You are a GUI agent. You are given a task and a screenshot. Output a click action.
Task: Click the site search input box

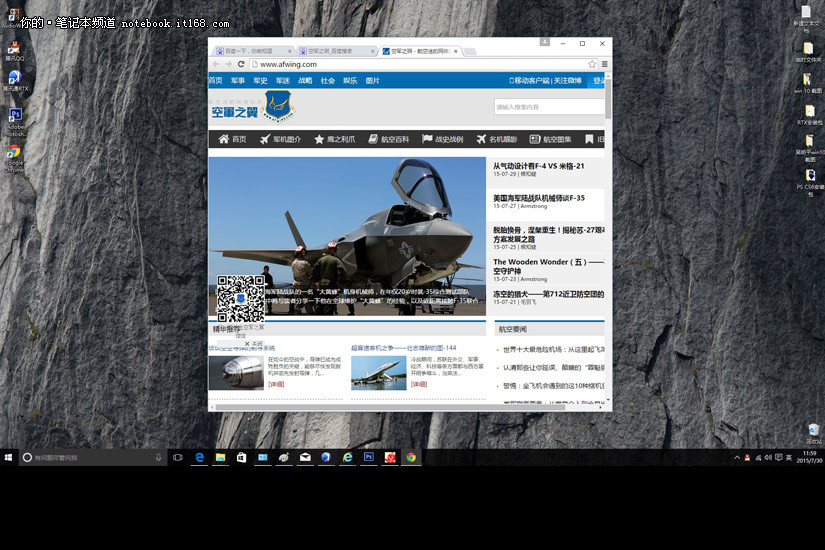click(549, 107)
